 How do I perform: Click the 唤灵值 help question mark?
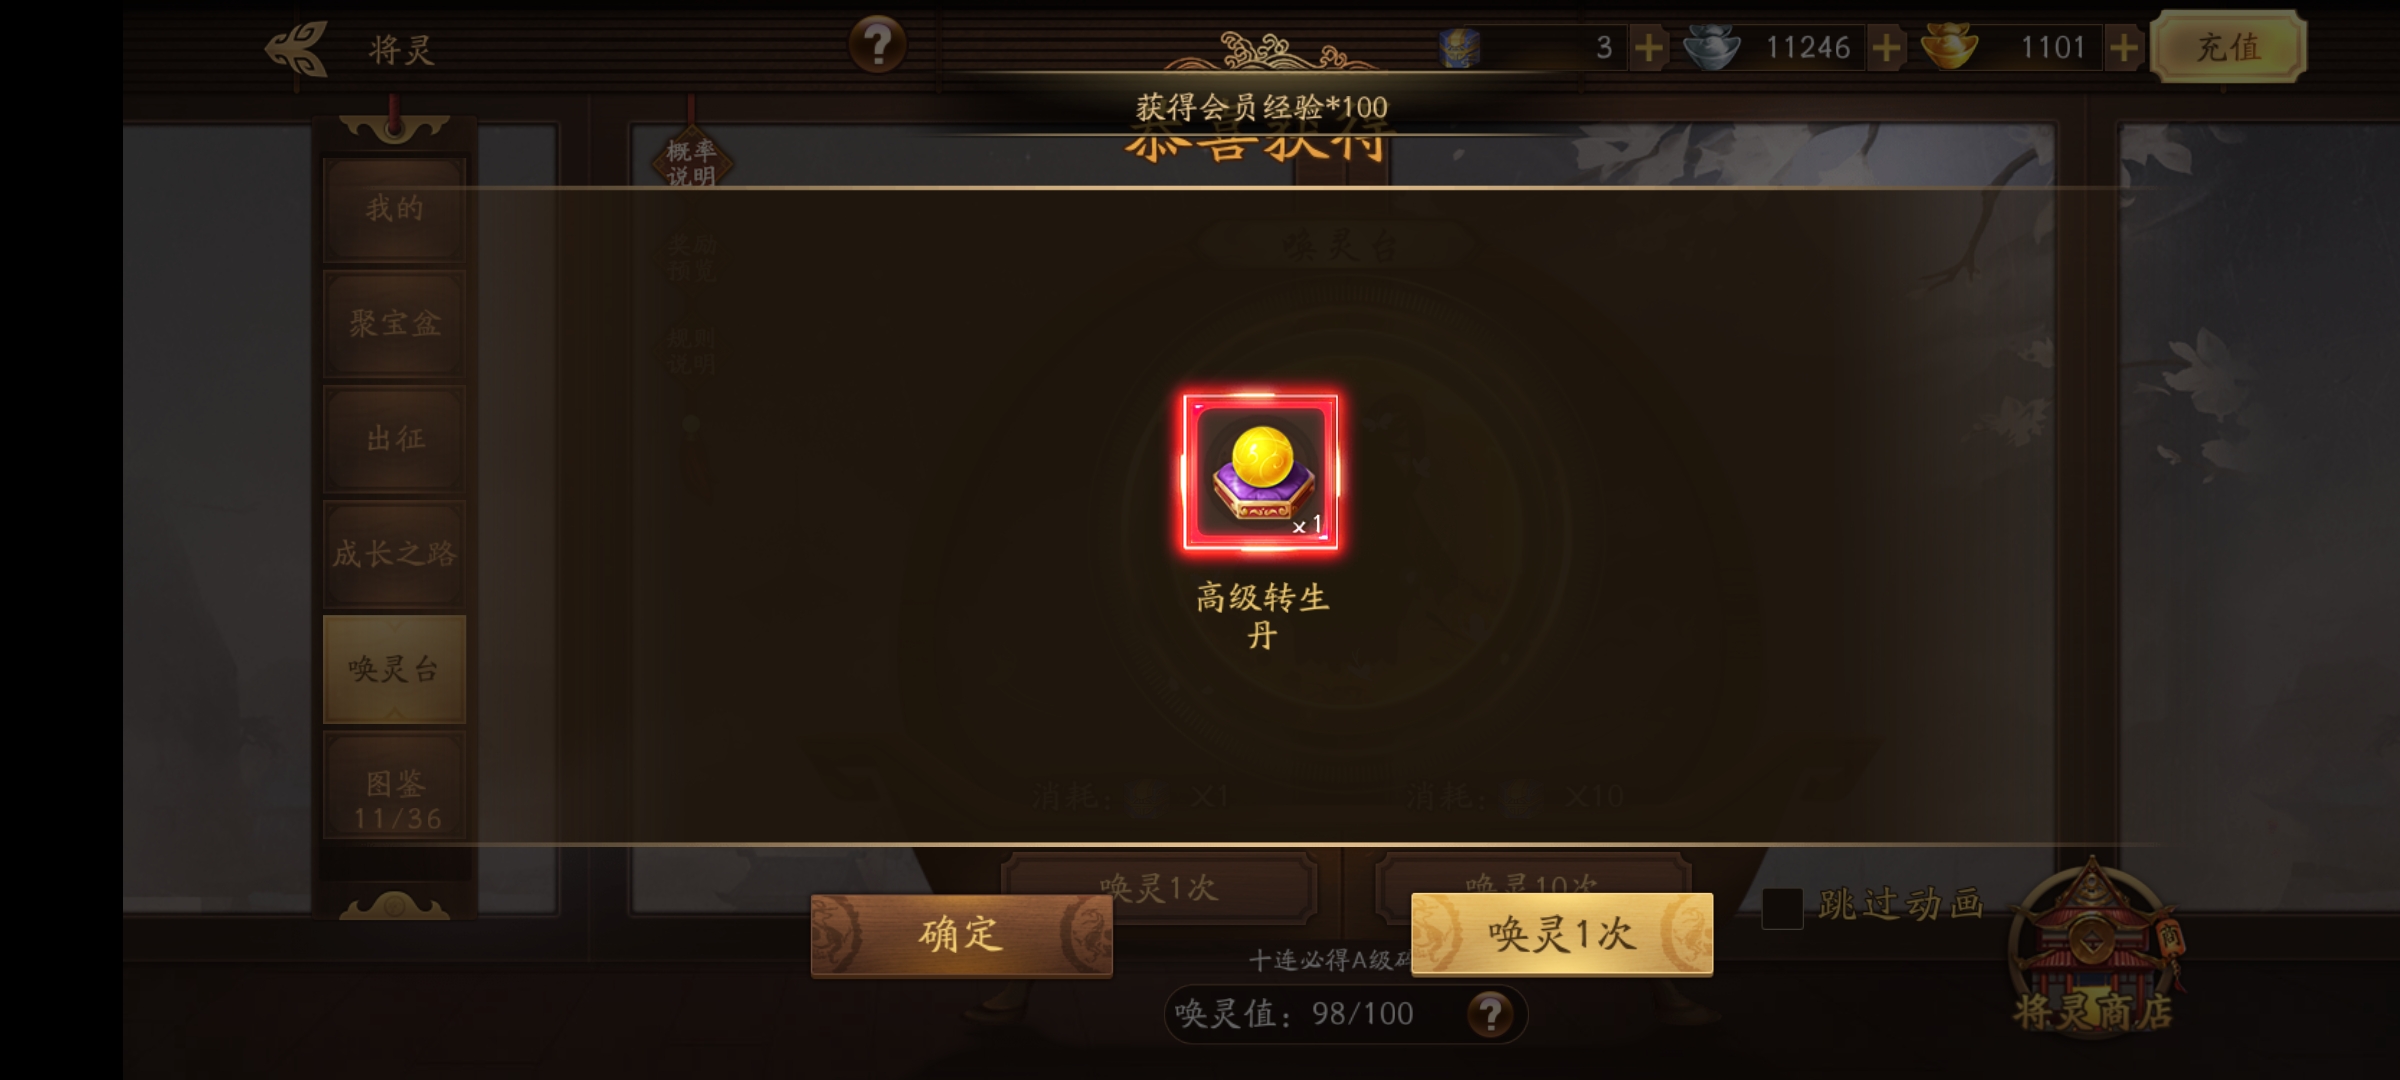(1490, 1014)
